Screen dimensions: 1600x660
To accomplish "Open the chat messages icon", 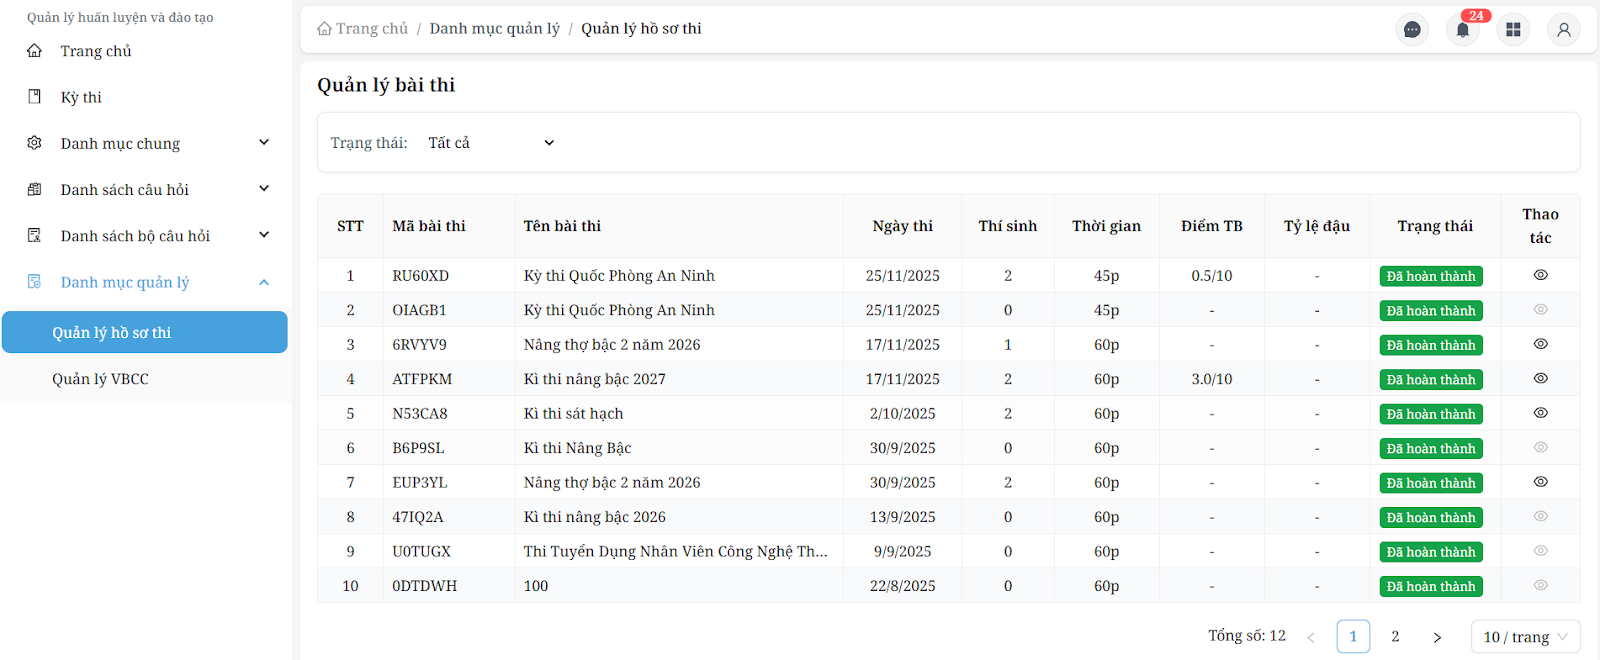I will click(1412, 30).
